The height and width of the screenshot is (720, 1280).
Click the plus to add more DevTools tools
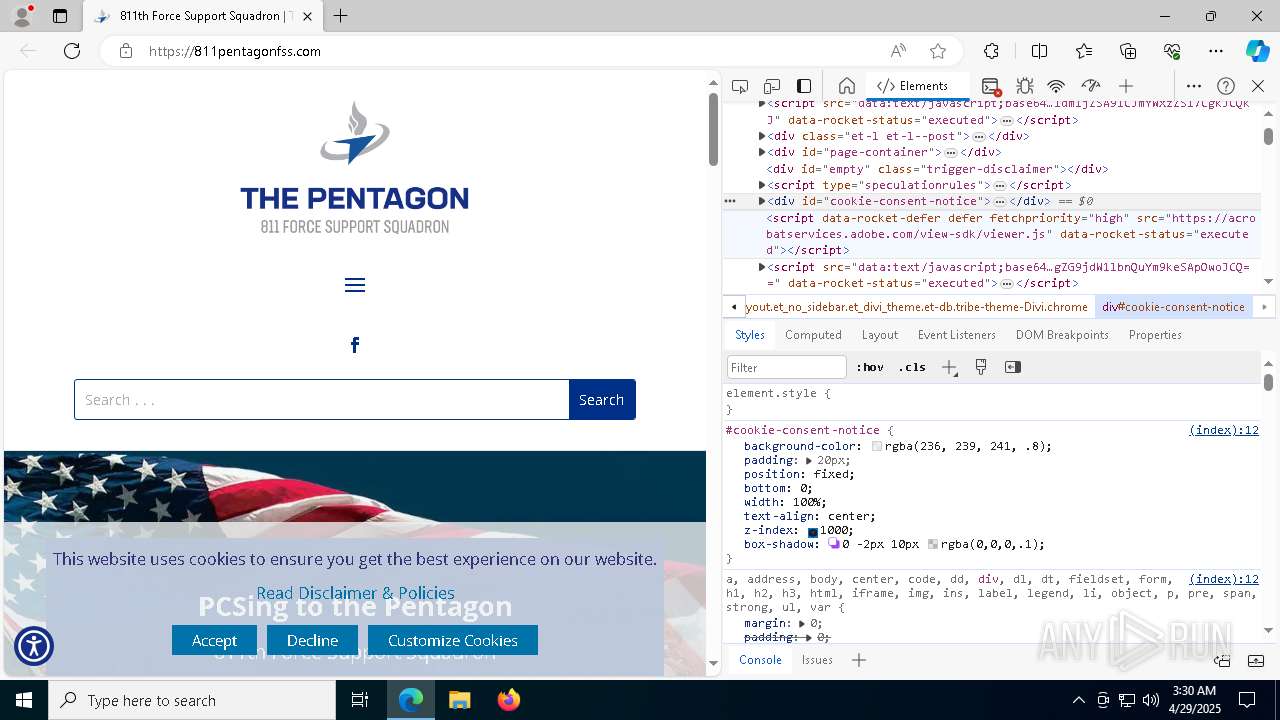click(x=1126, y=86)
